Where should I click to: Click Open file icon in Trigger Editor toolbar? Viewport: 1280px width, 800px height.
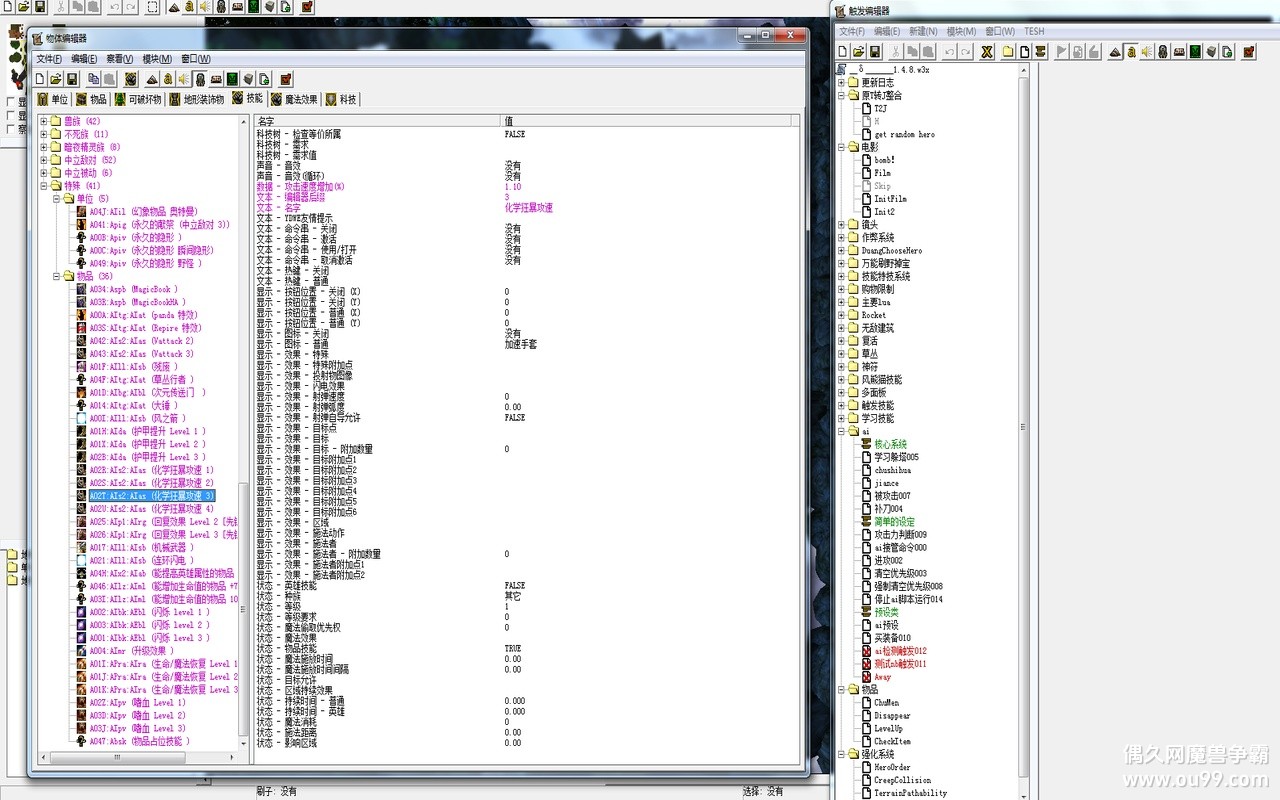(857, 51)
